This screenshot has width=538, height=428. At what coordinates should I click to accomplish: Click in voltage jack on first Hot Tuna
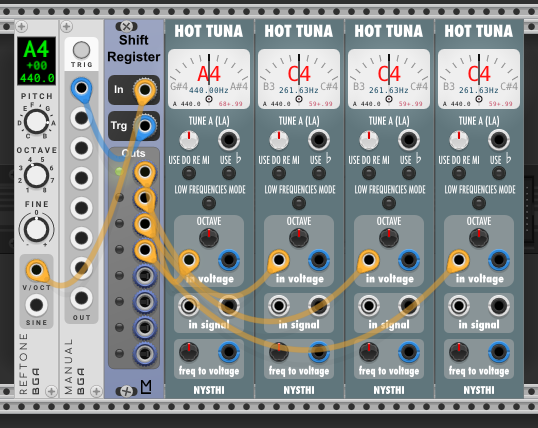click(x=189, y=260)
